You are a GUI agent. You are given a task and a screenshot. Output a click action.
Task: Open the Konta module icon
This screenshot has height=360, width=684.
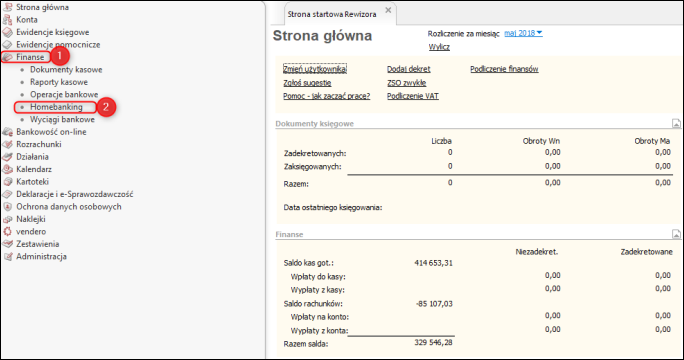pos(7,20)
